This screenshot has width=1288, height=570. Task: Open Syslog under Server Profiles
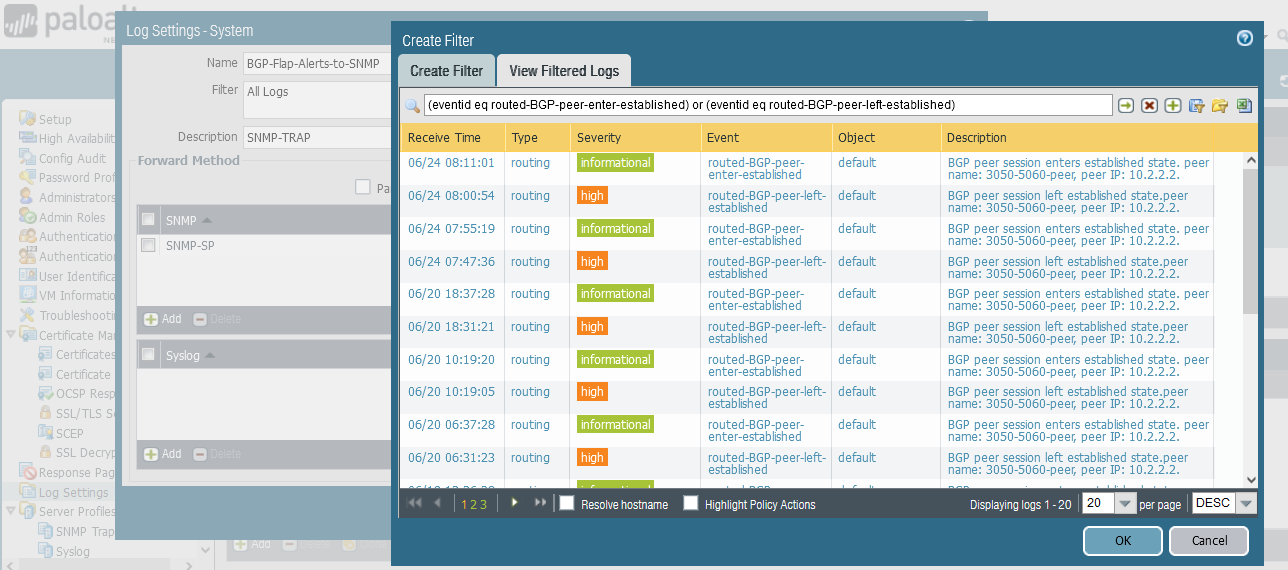click(64, 551)
